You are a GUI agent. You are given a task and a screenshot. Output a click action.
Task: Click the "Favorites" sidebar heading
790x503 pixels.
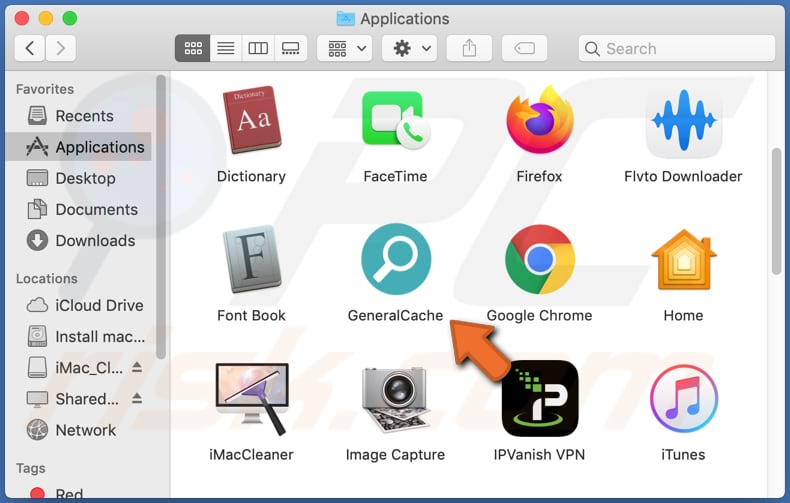pos(45,89)
